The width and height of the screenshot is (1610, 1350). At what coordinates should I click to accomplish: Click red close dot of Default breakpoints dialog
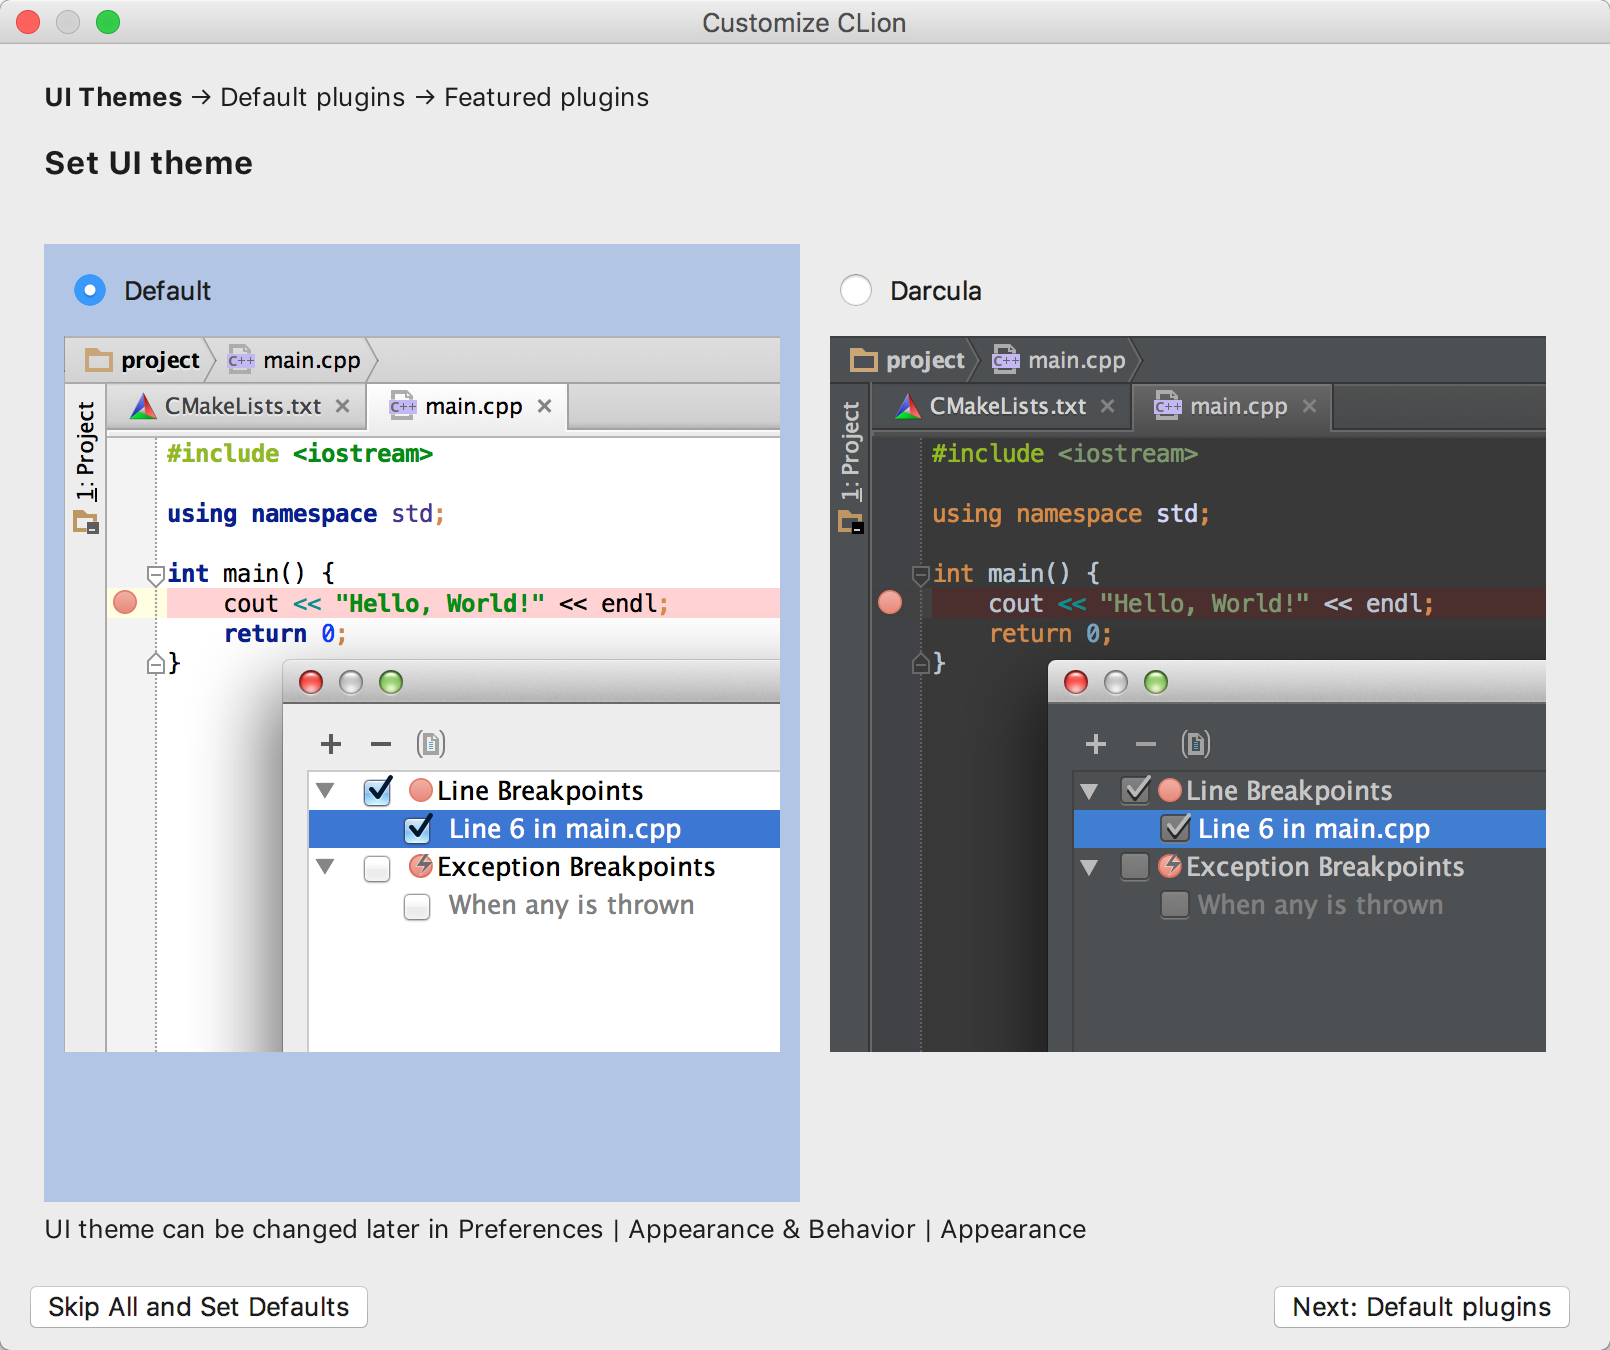(x=311, y=682)
